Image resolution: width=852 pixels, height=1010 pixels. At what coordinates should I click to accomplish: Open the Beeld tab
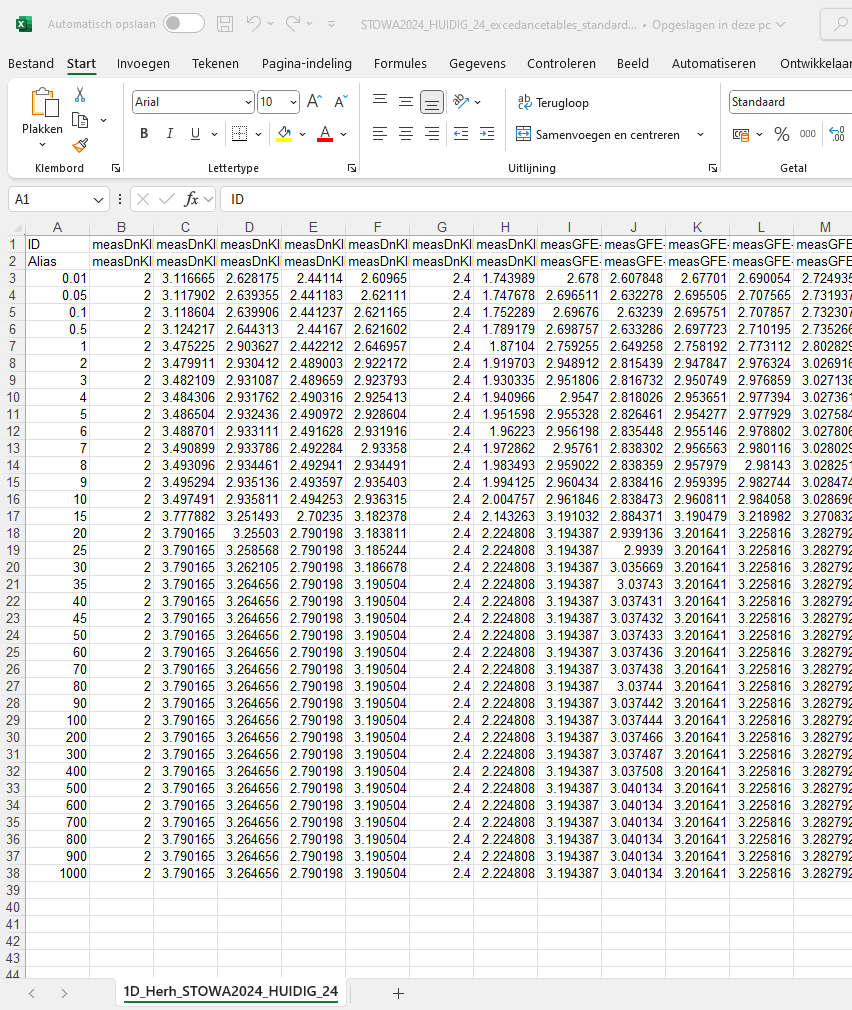[632, 63]
